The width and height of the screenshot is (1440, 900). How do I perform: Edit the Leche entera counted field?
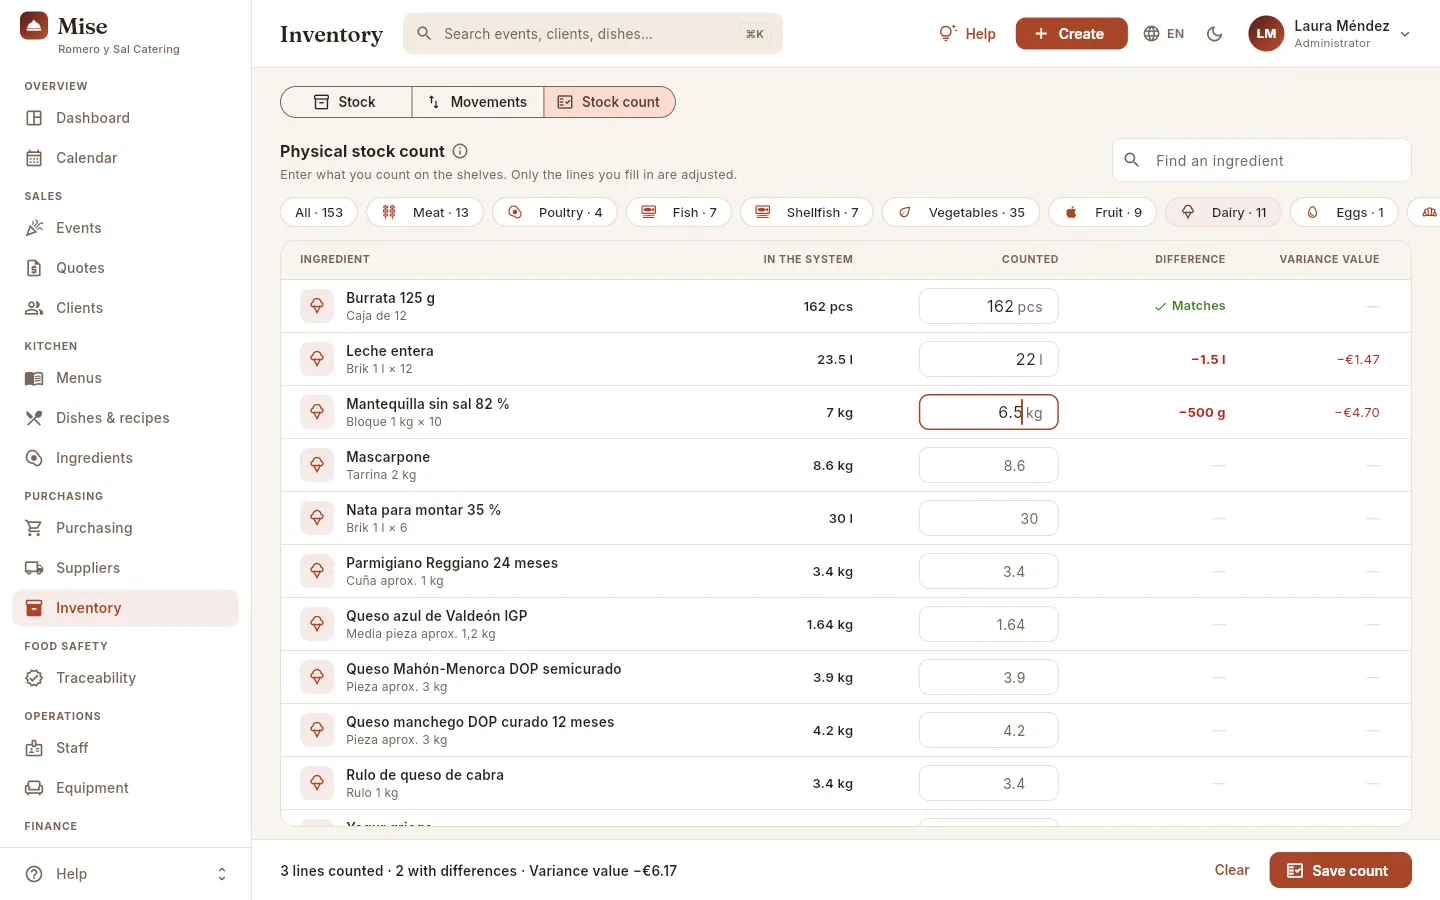[x=988, y=359]
